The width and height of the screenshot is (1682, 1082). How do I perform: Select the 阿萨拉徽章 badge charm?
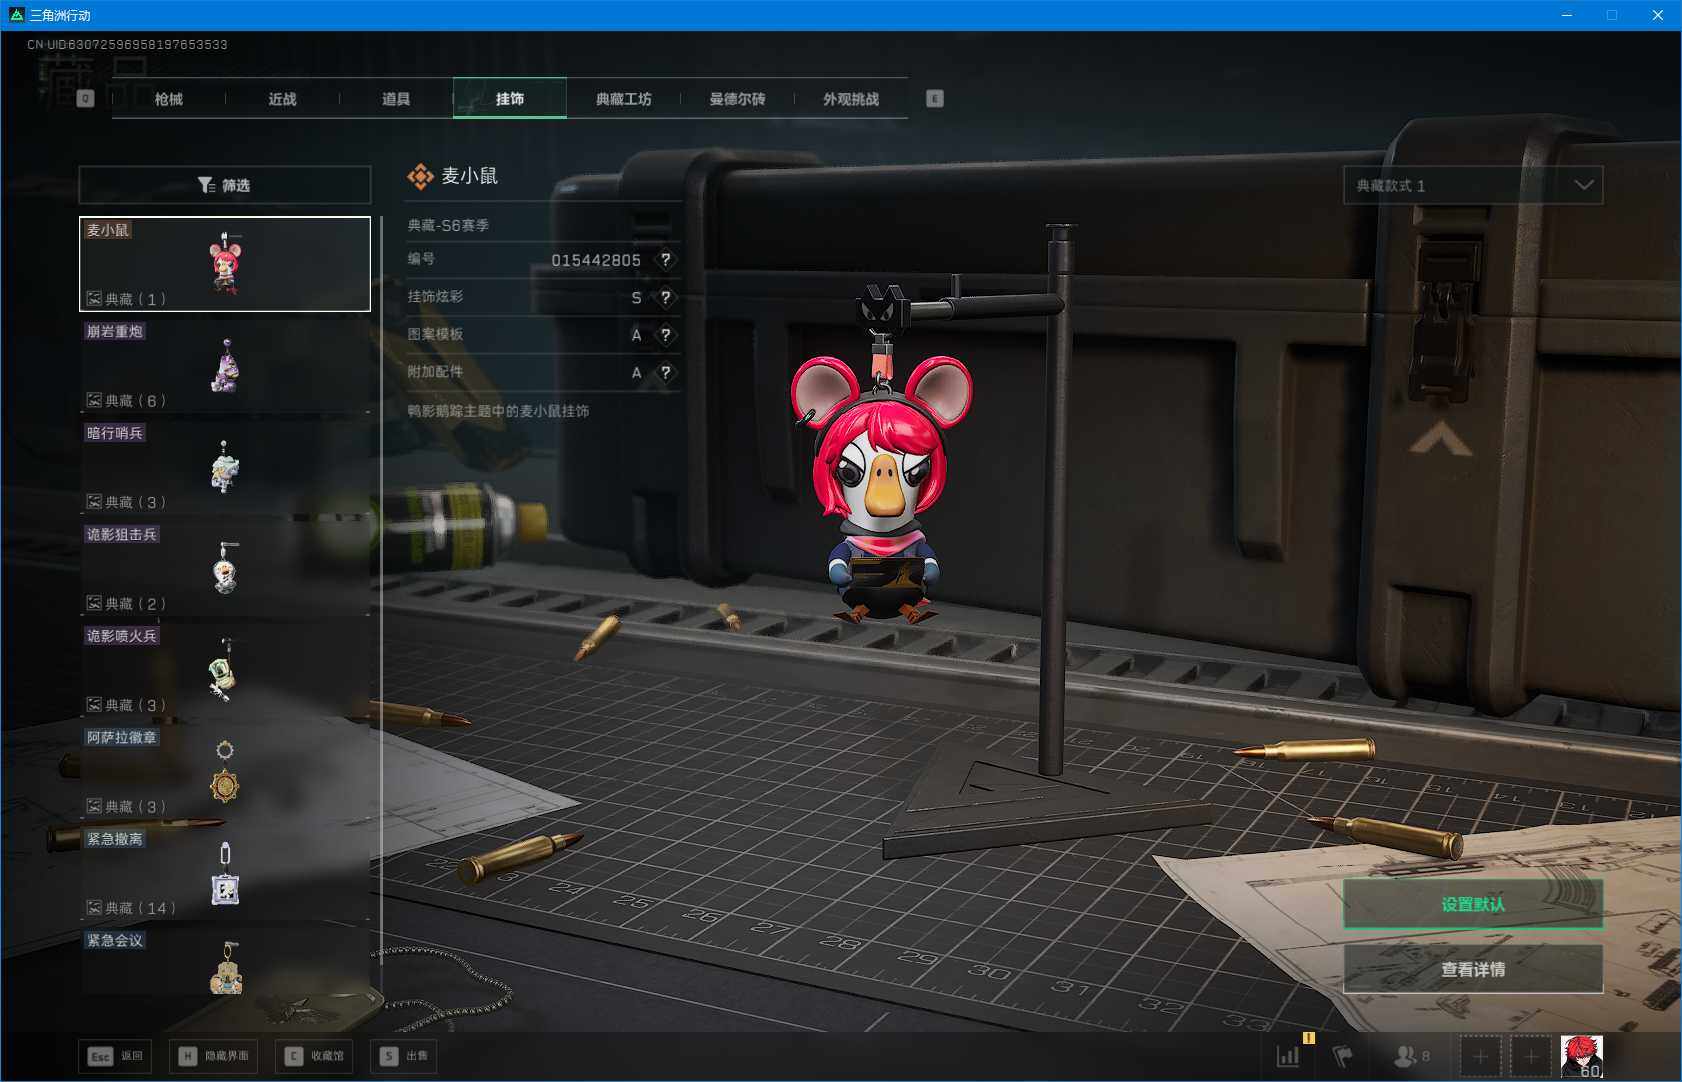click(225, 771)
